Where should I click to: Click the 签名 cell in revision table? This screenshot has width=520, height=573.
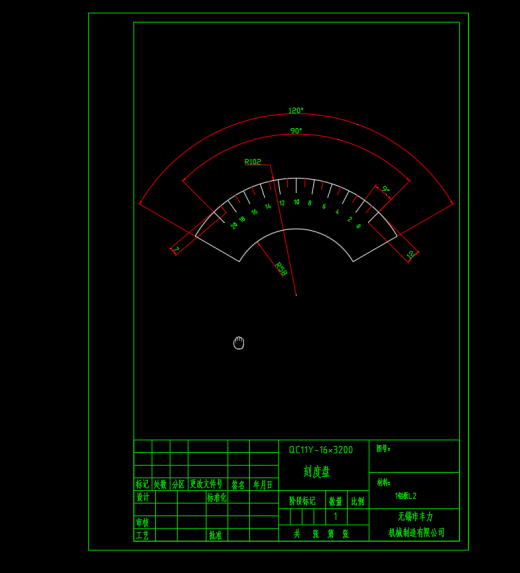pos(238,485)
